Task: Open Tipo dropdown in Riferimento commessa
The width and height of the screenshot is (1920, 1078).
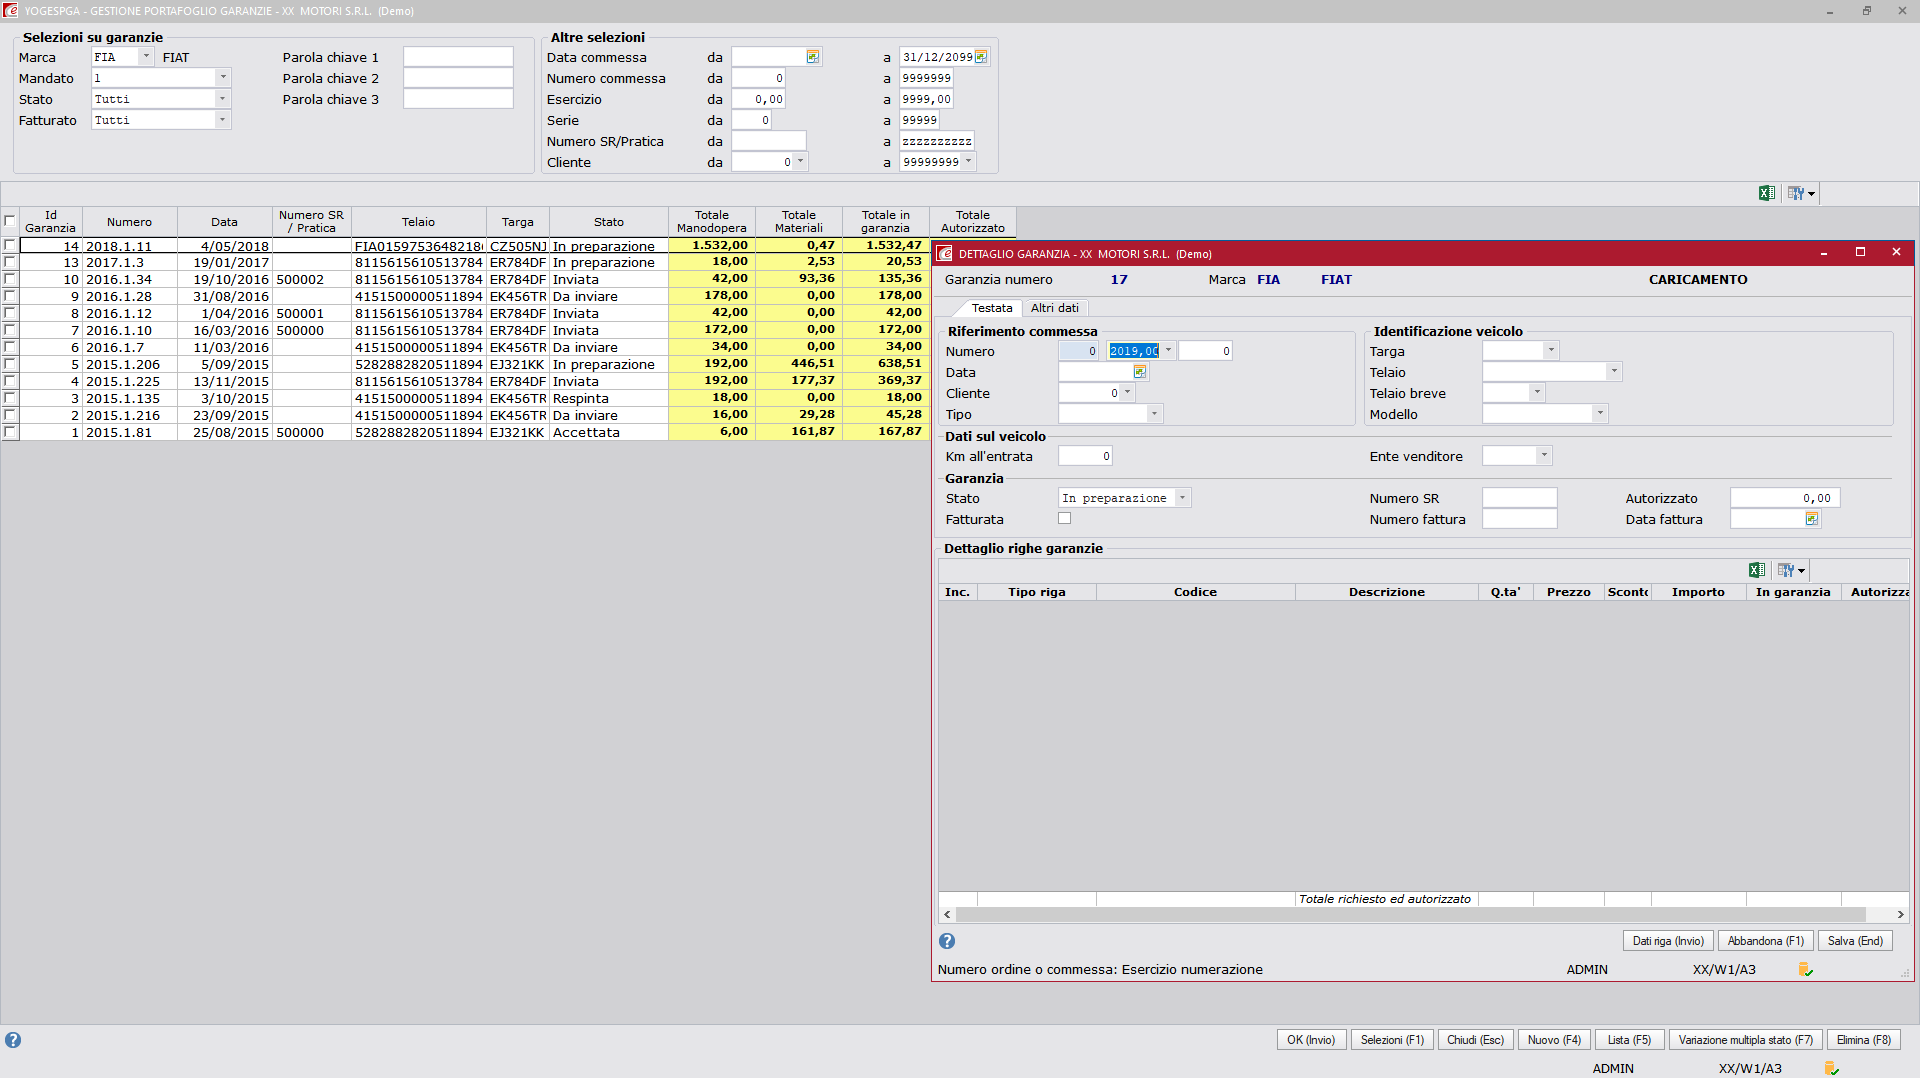Action: tap(1154, 413)
